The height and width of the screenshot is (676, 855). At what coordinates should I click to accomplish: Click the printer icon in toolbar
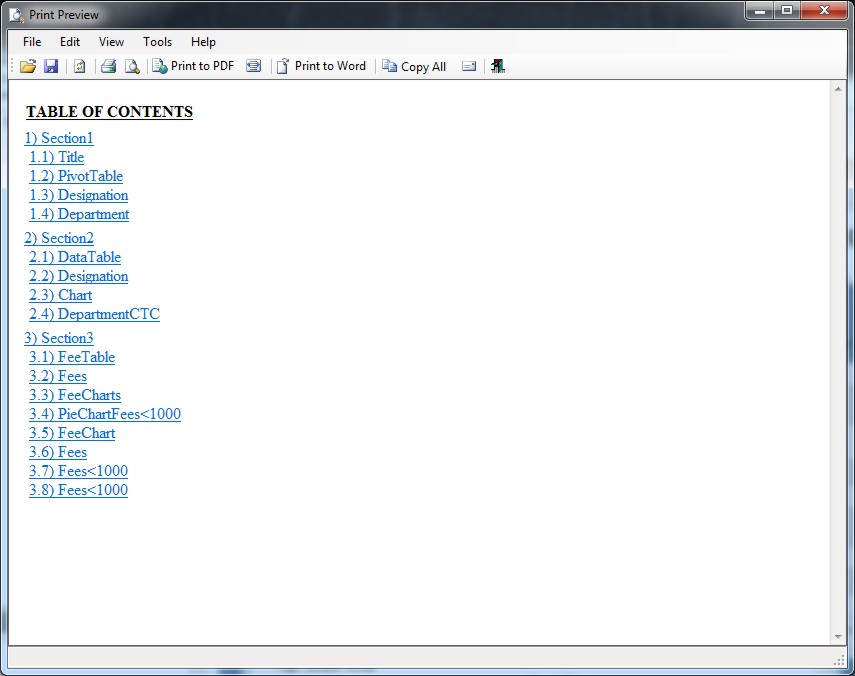[x=108, y=66]
